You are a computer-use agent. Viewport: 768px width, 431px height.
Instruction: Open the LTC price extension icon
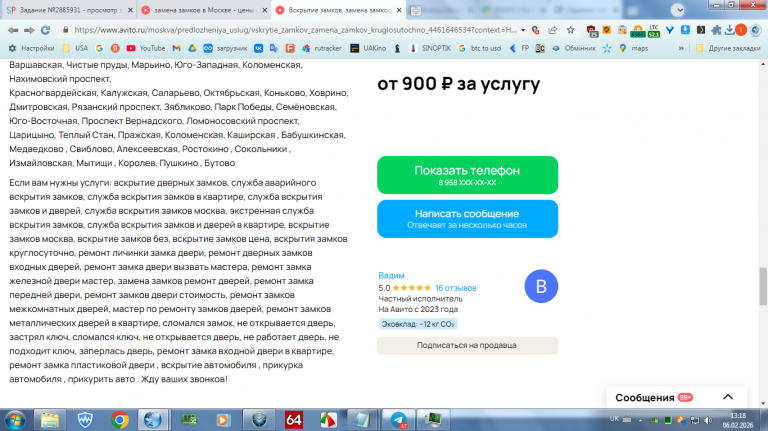pos(654,31)
